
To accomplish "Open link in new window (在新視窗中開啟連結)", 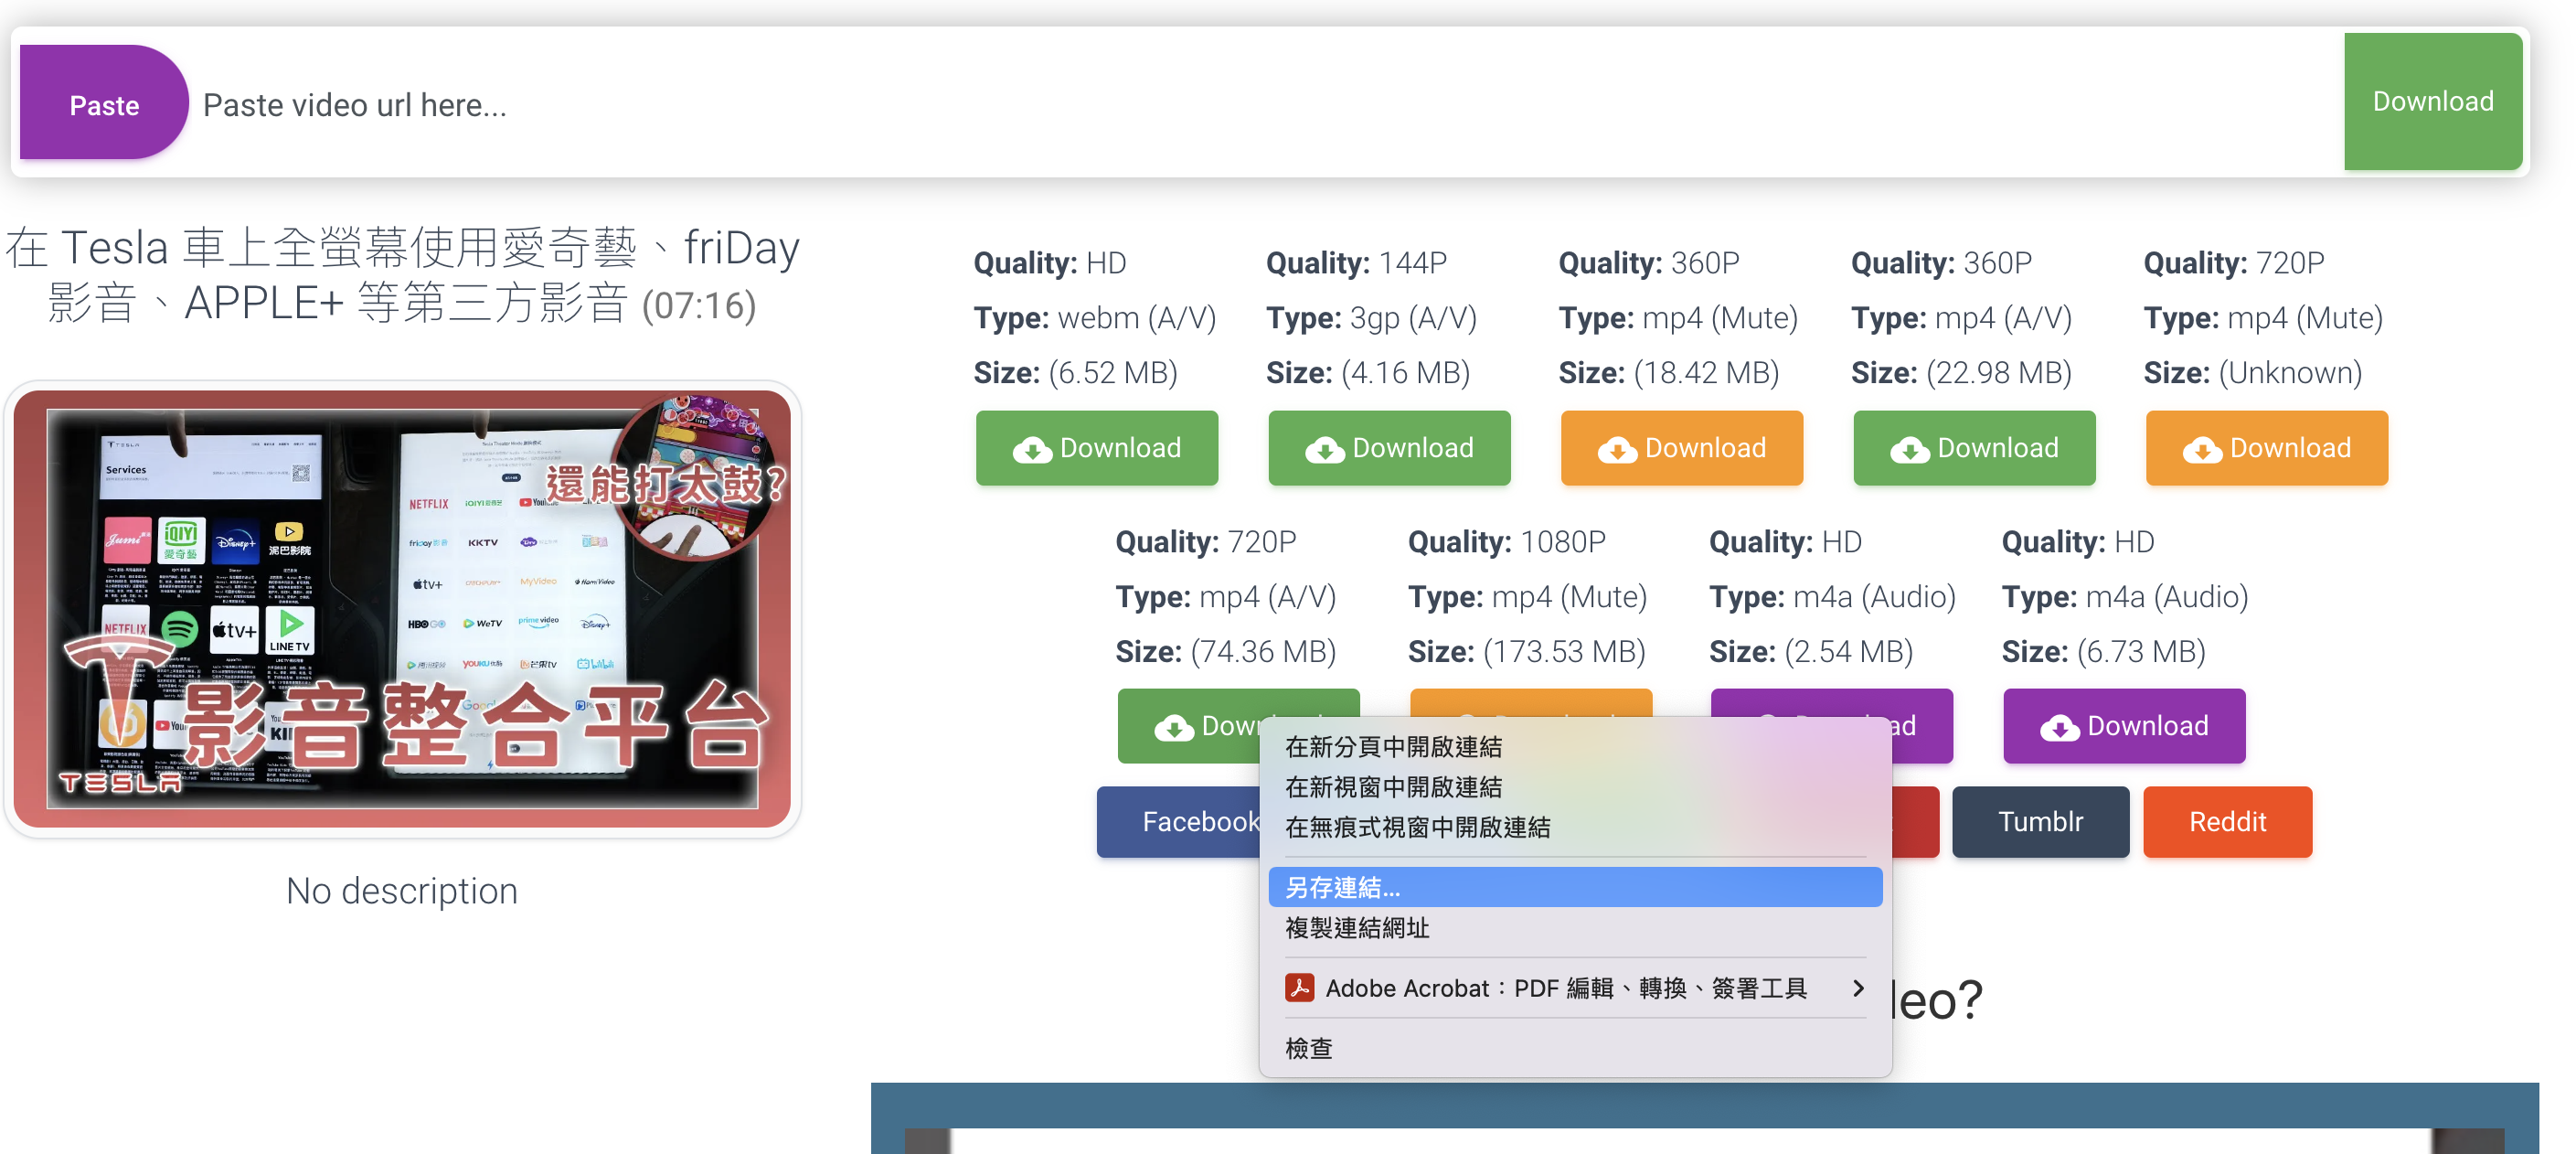I will (x=1393, y=787).
